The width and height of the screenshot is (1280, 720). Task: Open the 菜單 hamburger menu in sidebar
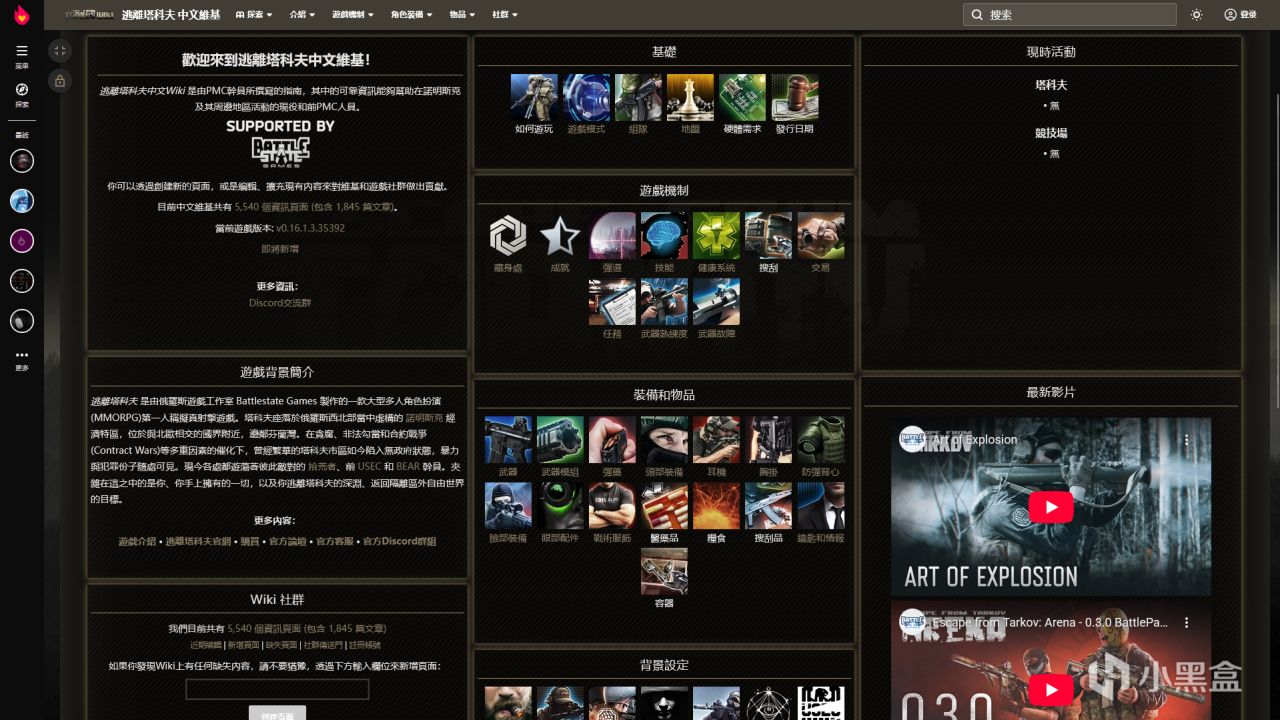(x=22, y=56)
